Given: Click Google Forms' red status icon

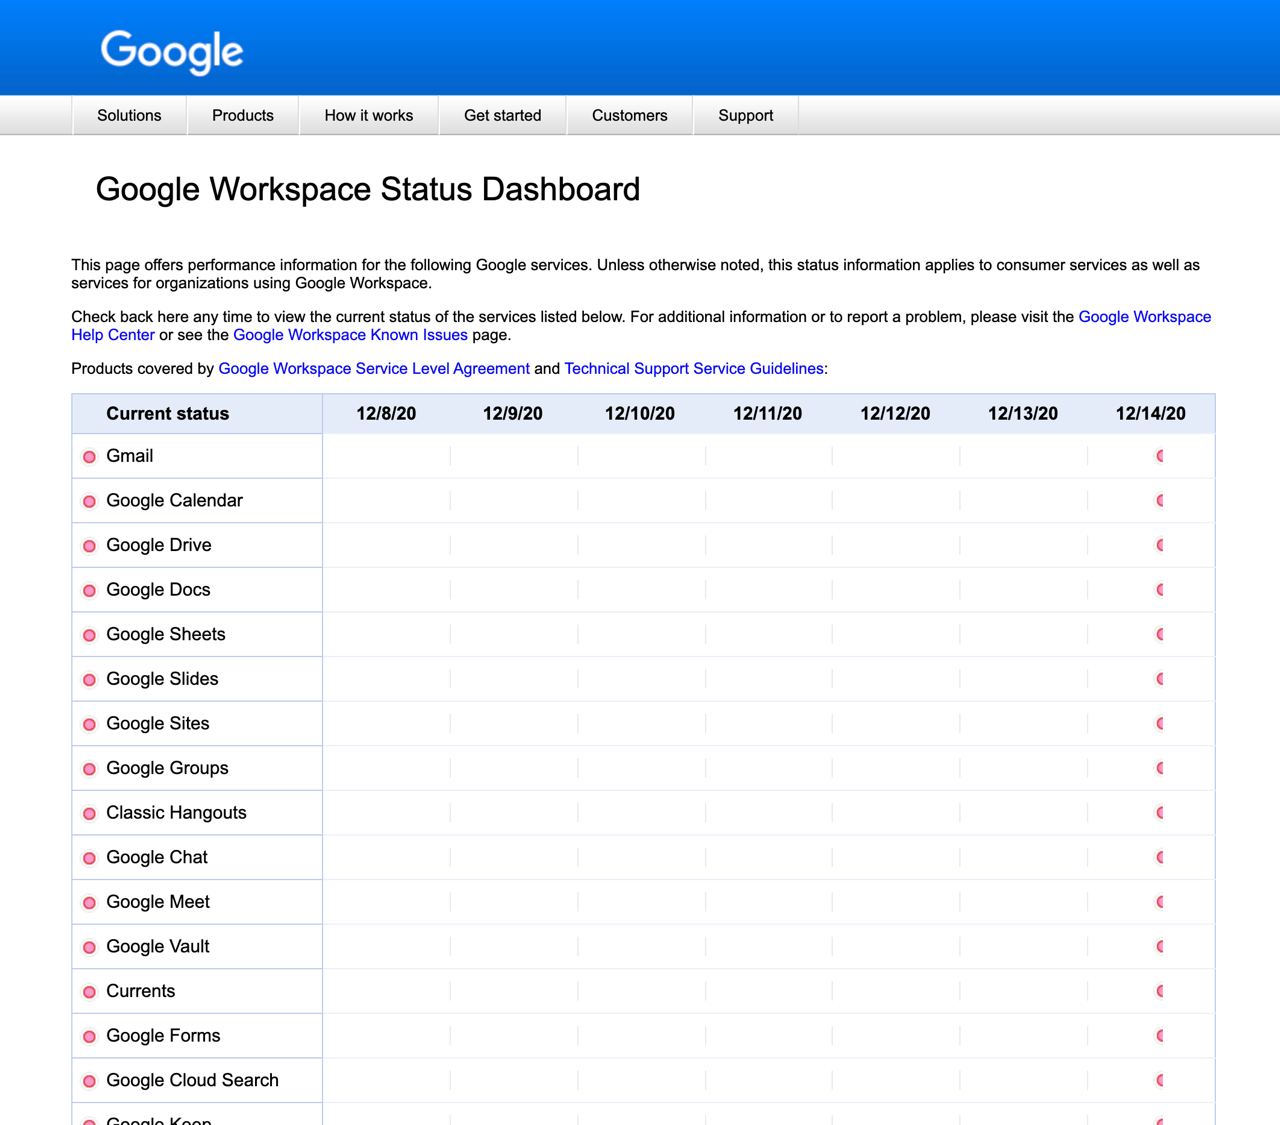Looking at the screenshot, I should (x=89, y=1036).
